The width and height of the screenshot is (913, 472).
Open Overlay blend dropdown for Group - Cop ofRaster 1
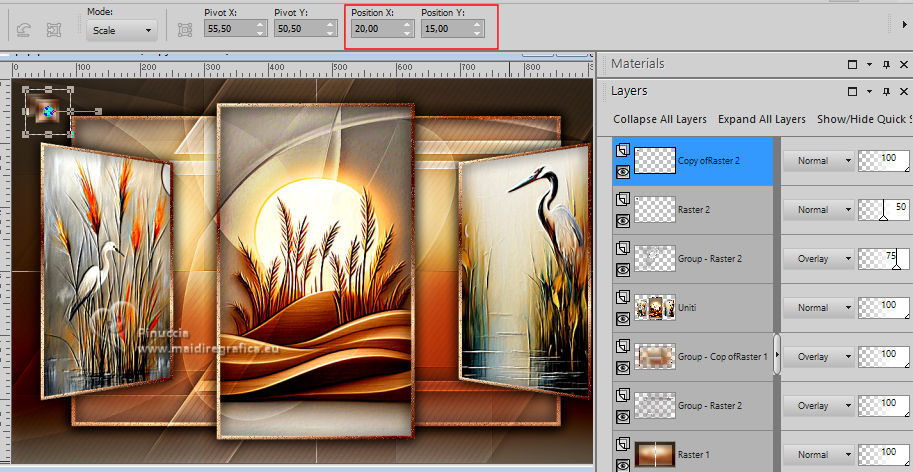(x=818, y=356)
